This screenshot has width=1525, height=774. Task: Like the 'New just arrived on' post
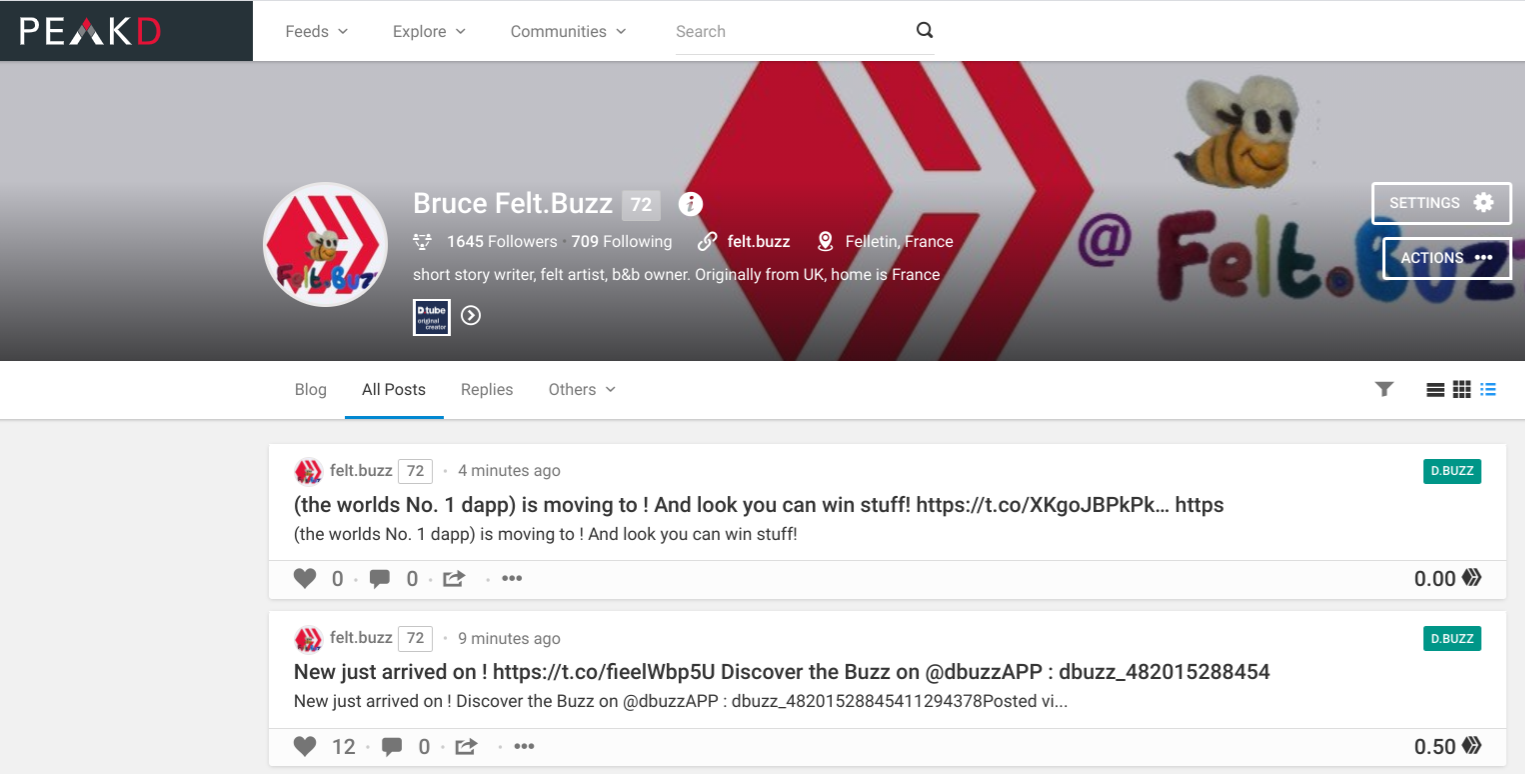click(305, 746)
